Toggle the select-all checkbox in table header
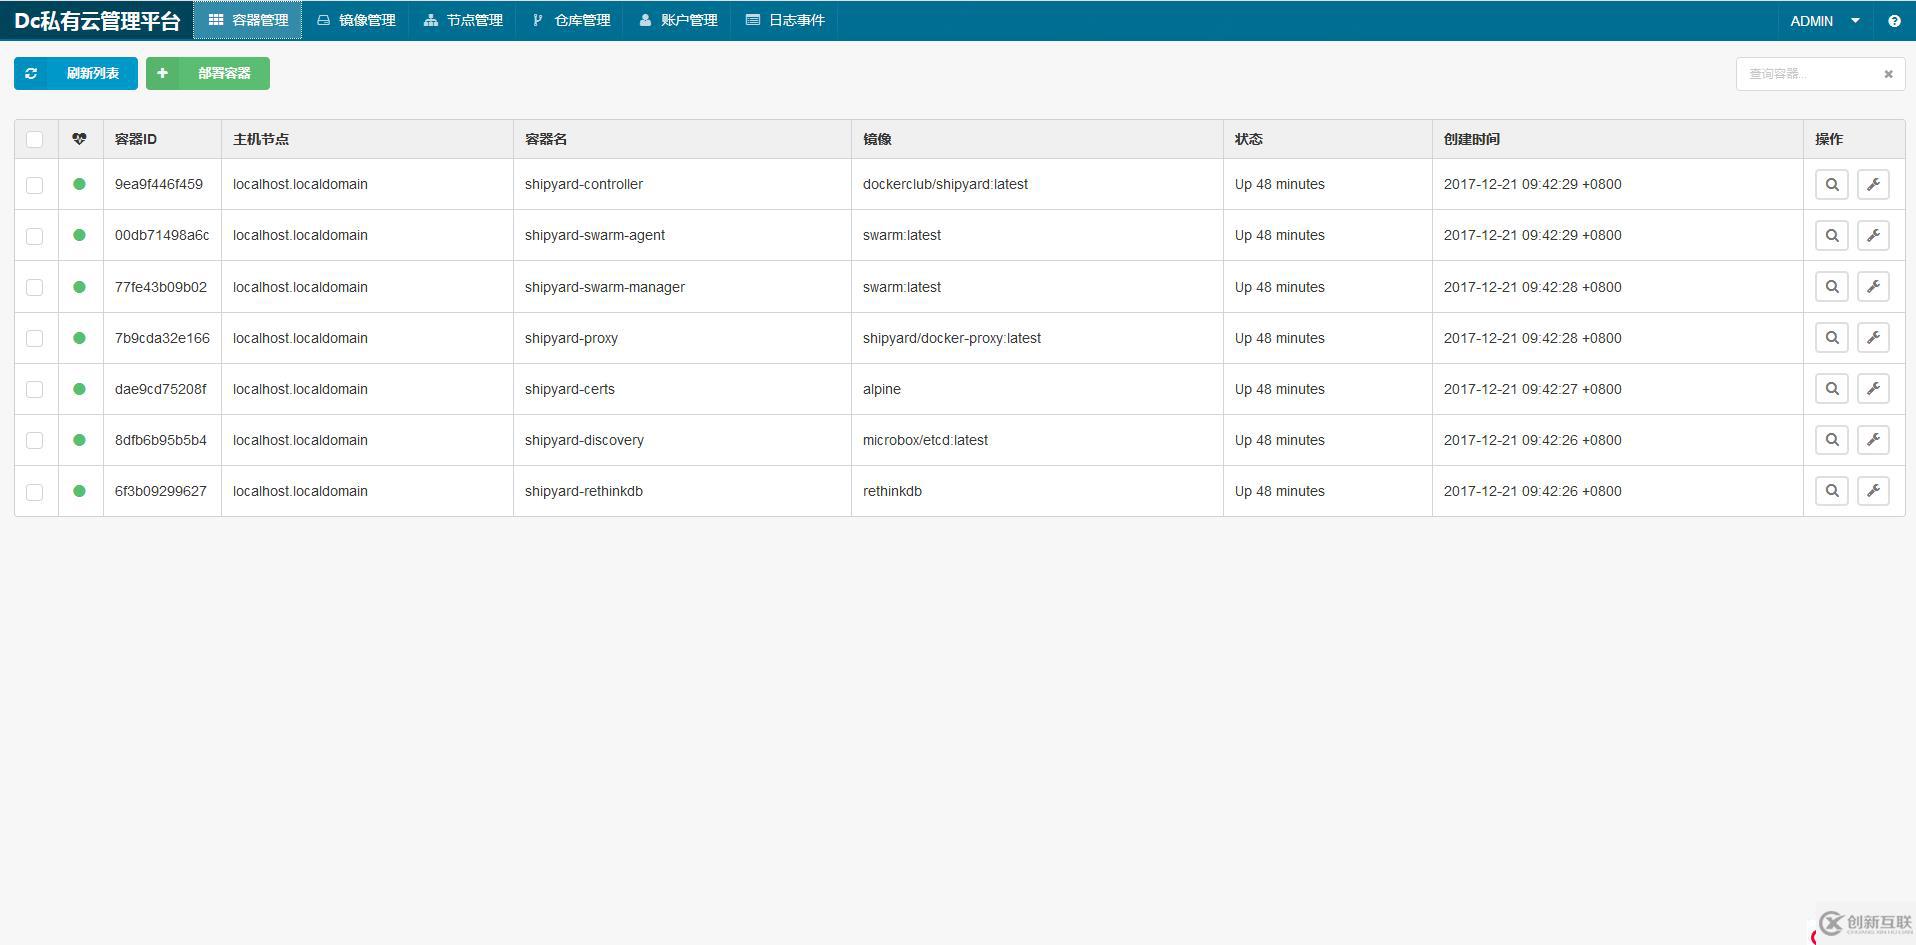Viewport: 1916px width, 945px height. [x=35, y=140]
